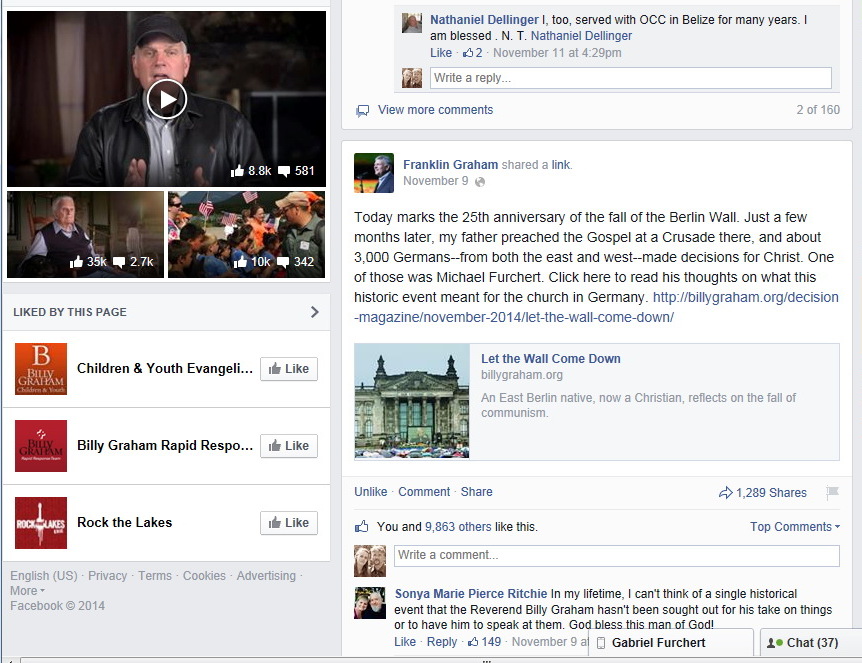Click View more comments link
The width and height of the screenshot is (862, 663).
click(435, 110)
